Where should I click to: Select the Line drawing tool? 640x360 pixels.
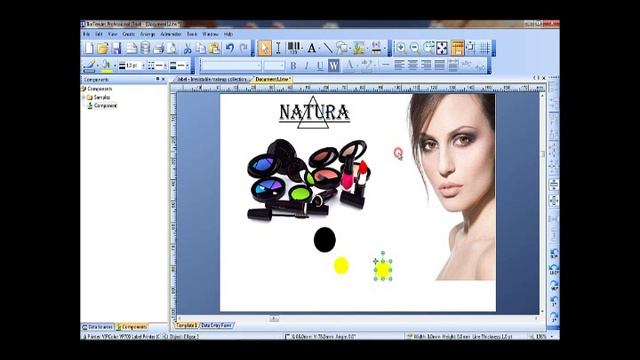point(328,48)
